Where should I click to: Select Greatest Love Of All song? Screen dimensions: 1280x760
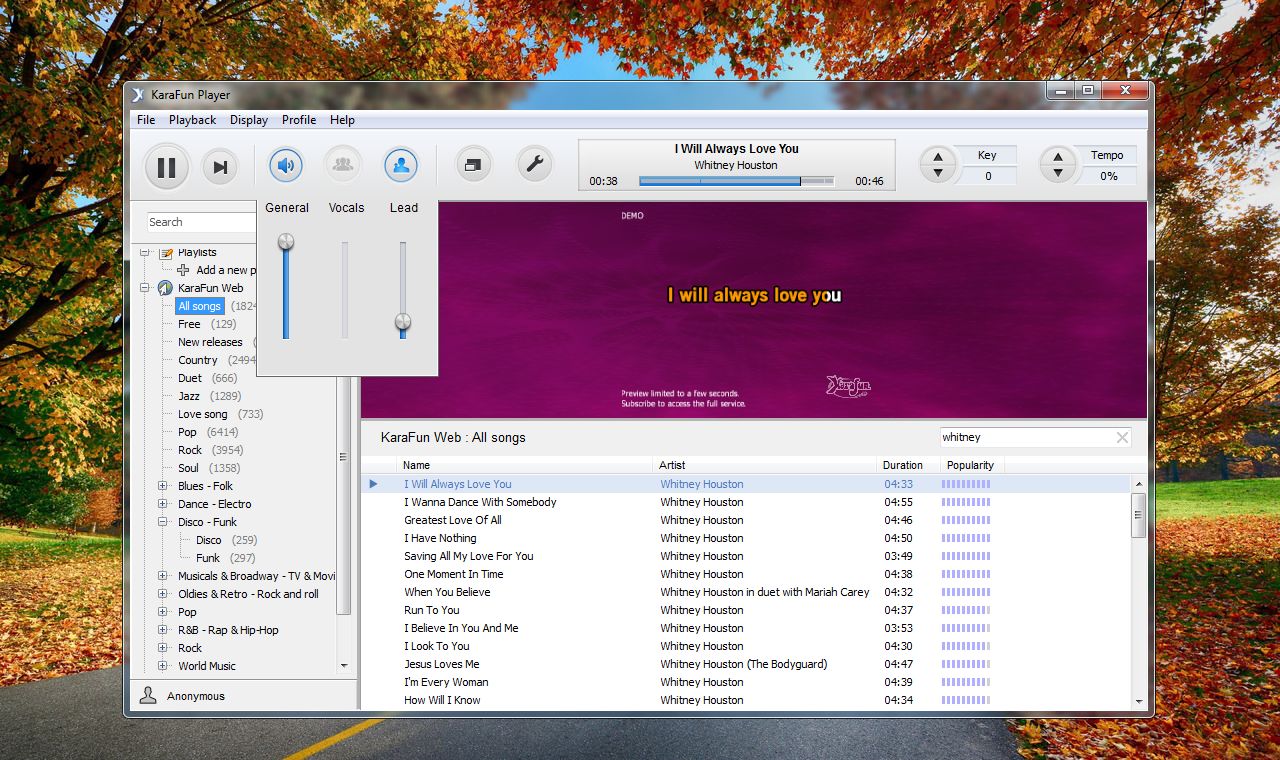[453, 520]
